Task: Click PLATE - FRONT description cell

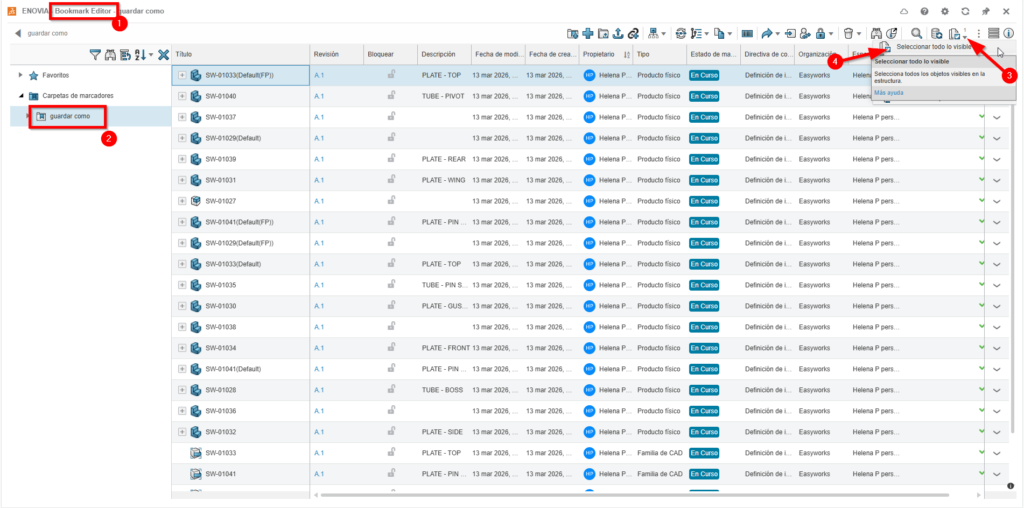Action: tap(445, 347)
